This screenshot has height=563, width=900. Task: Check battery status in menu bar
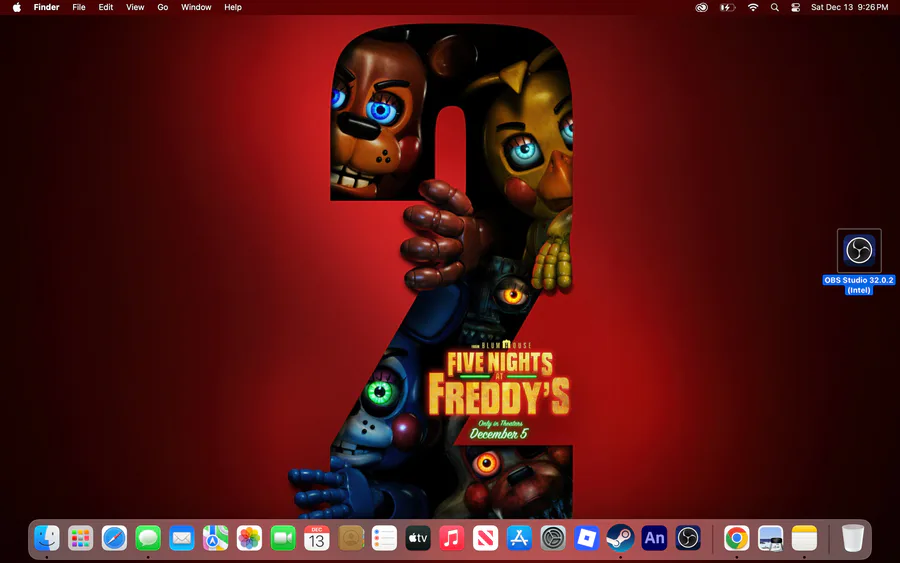point(727,7)
